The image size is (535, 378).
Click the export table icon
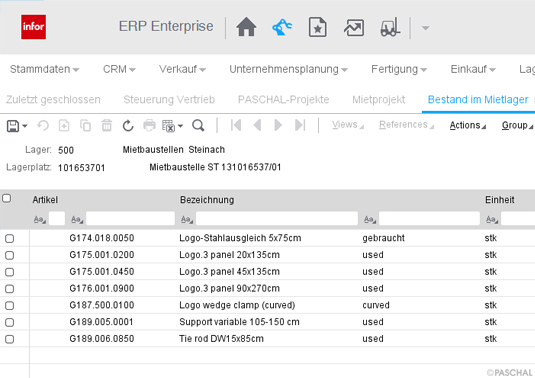click(168, 126)
